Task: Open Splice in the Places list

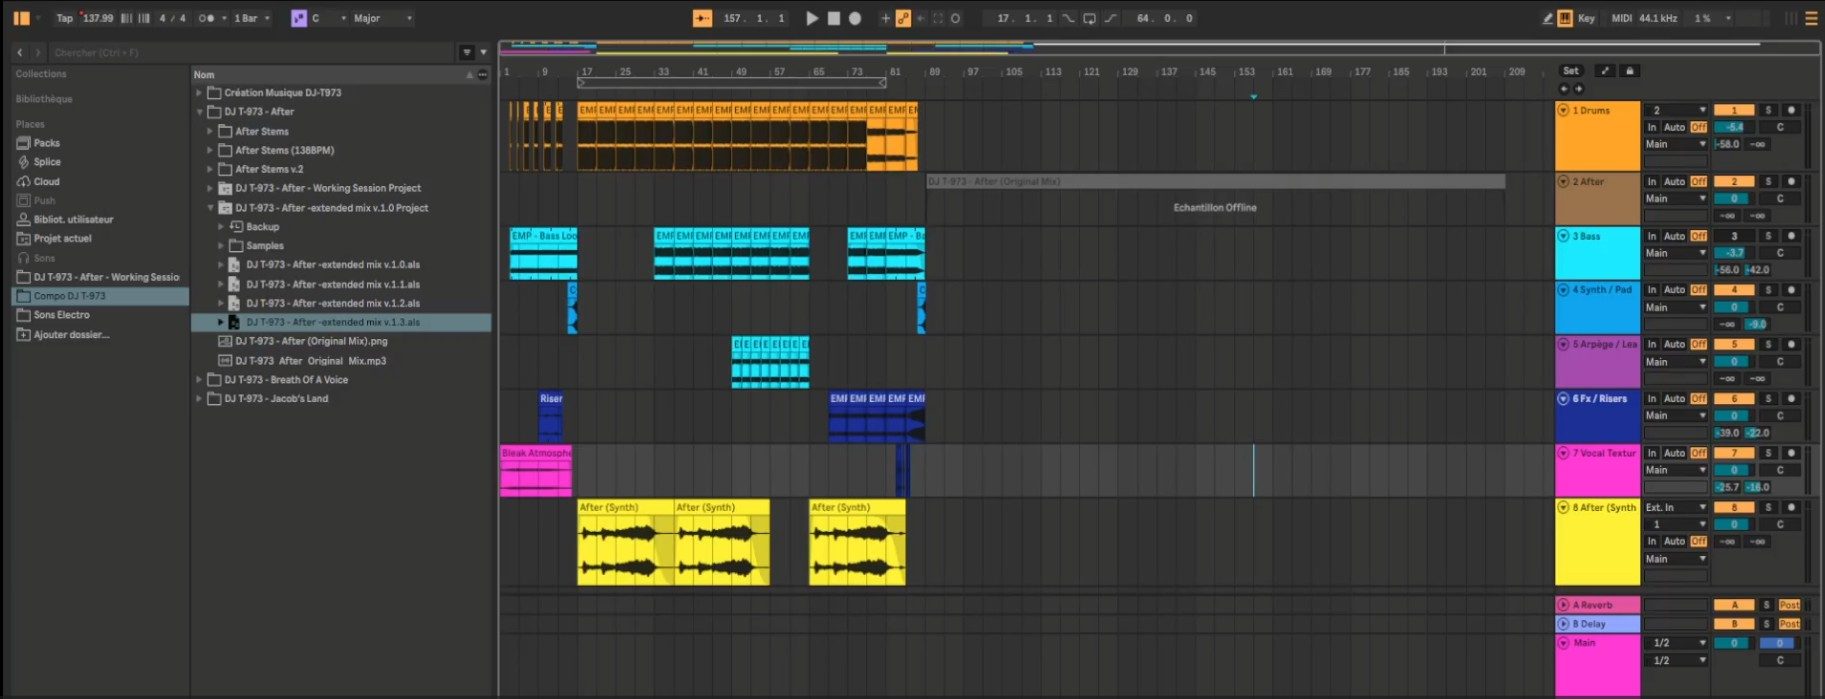Action: click(47, 162)
